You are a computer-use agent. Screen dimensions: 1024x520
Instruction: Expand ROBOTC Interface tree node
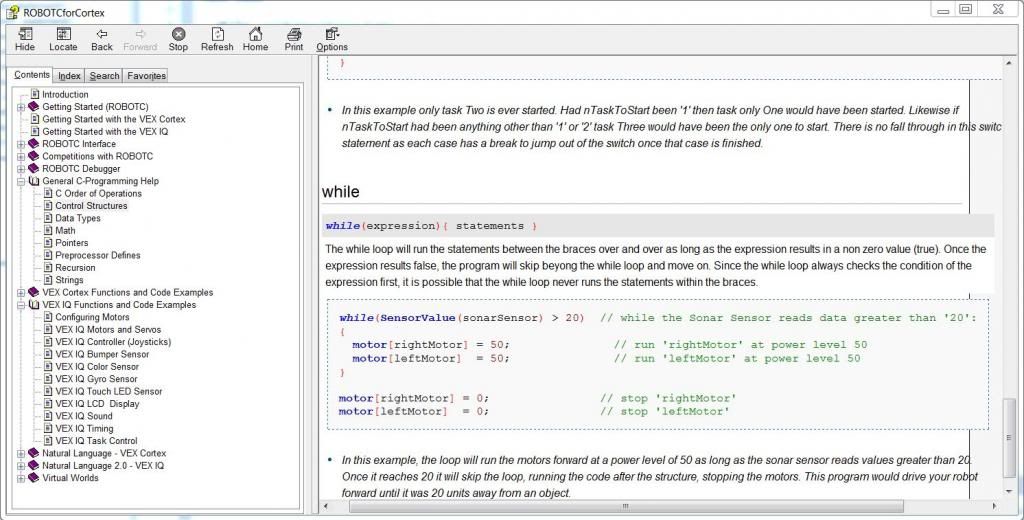pos(21,144)
